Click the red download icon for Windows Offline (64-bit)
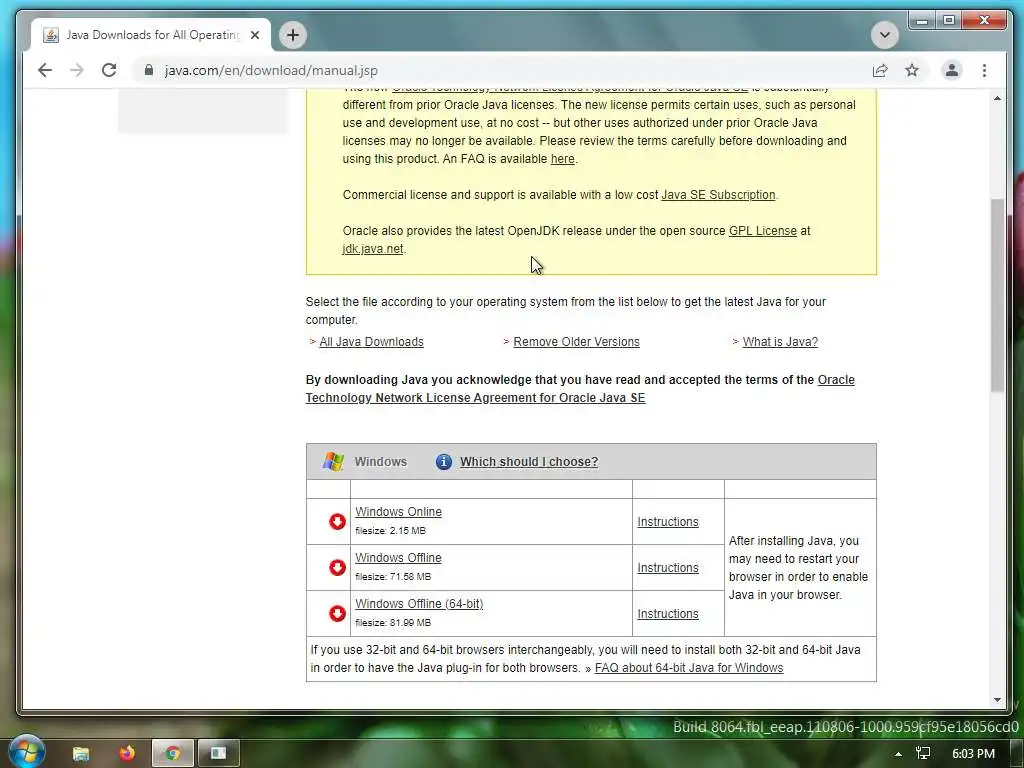 pyautogui.click(x=337, y=613)
